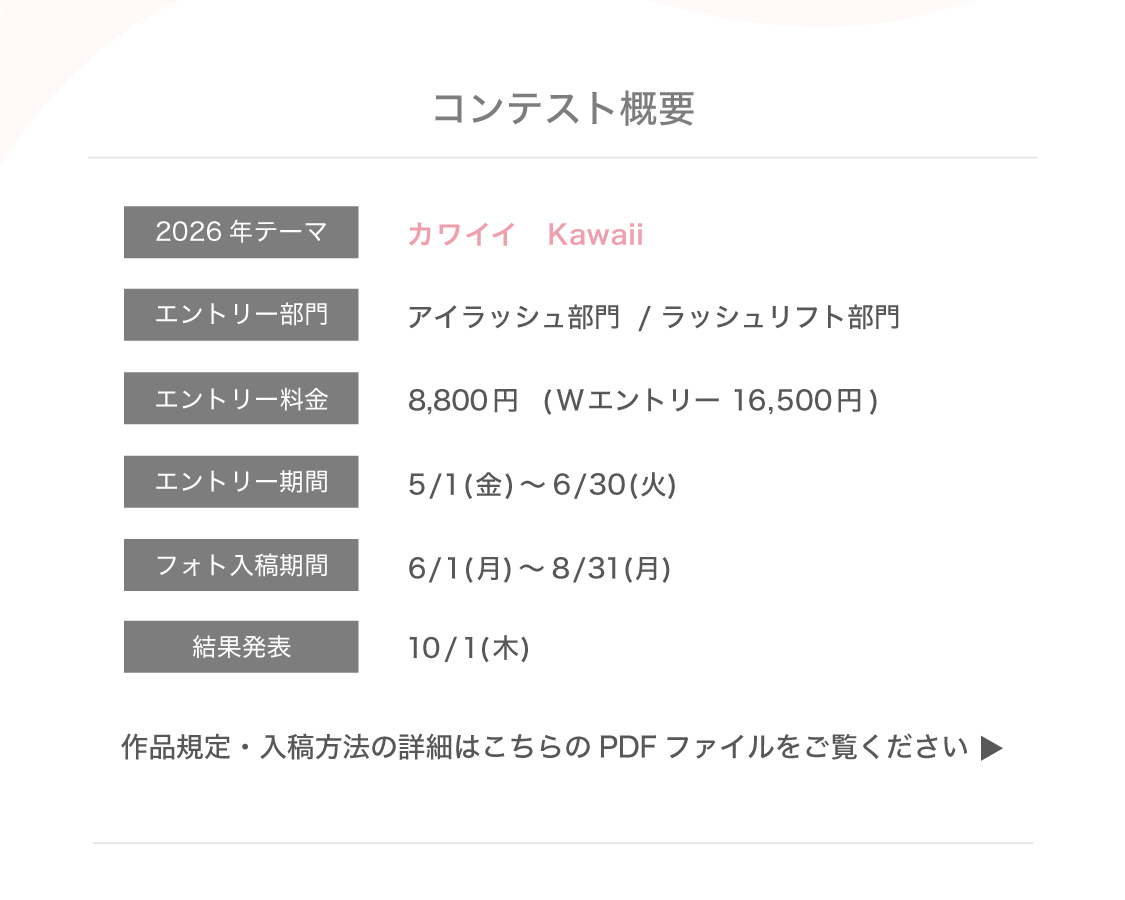Viewport: 1125px width, 900px height.
Task: Click the エントリー料金 label box
Action: (241, 399)
